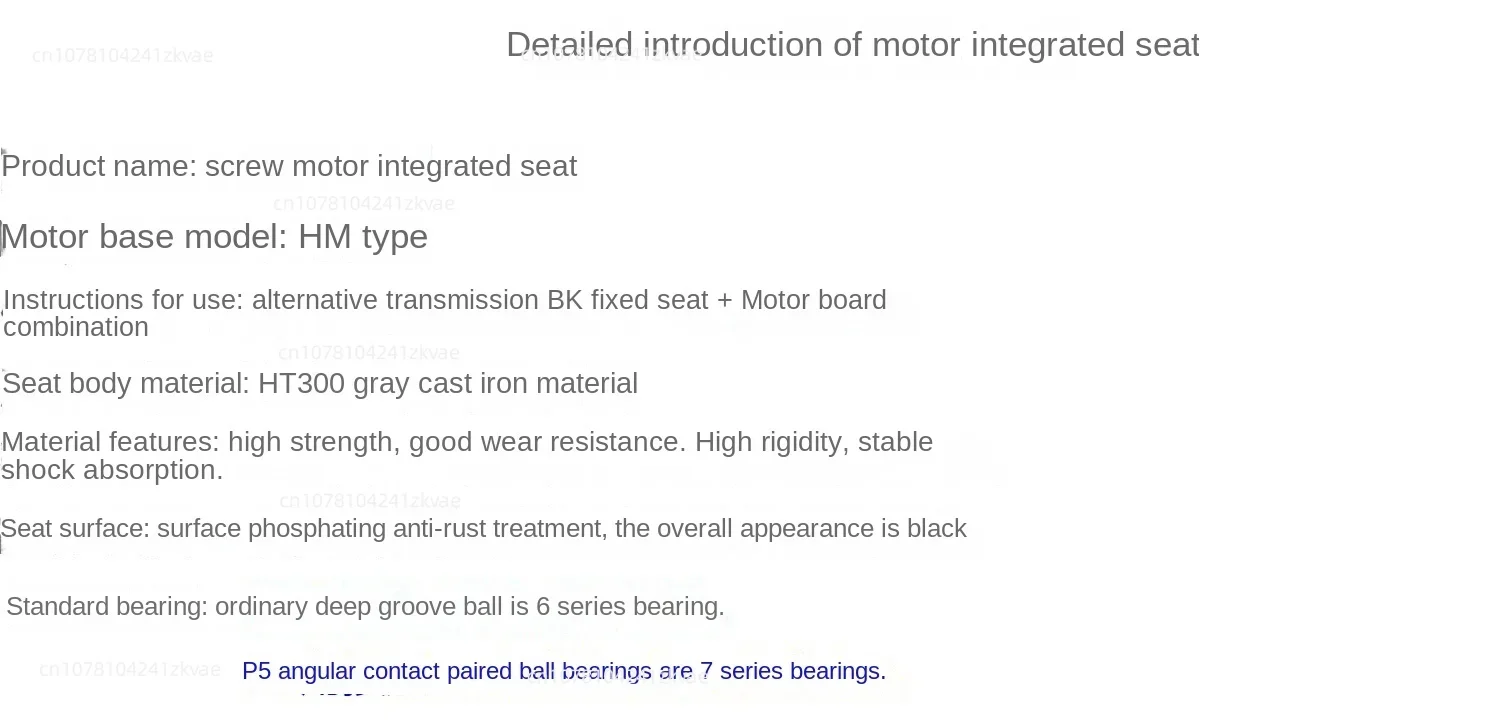Click the 'Seat surface: surface phosphating' line
1500x728 pixels.
[484, 529]
